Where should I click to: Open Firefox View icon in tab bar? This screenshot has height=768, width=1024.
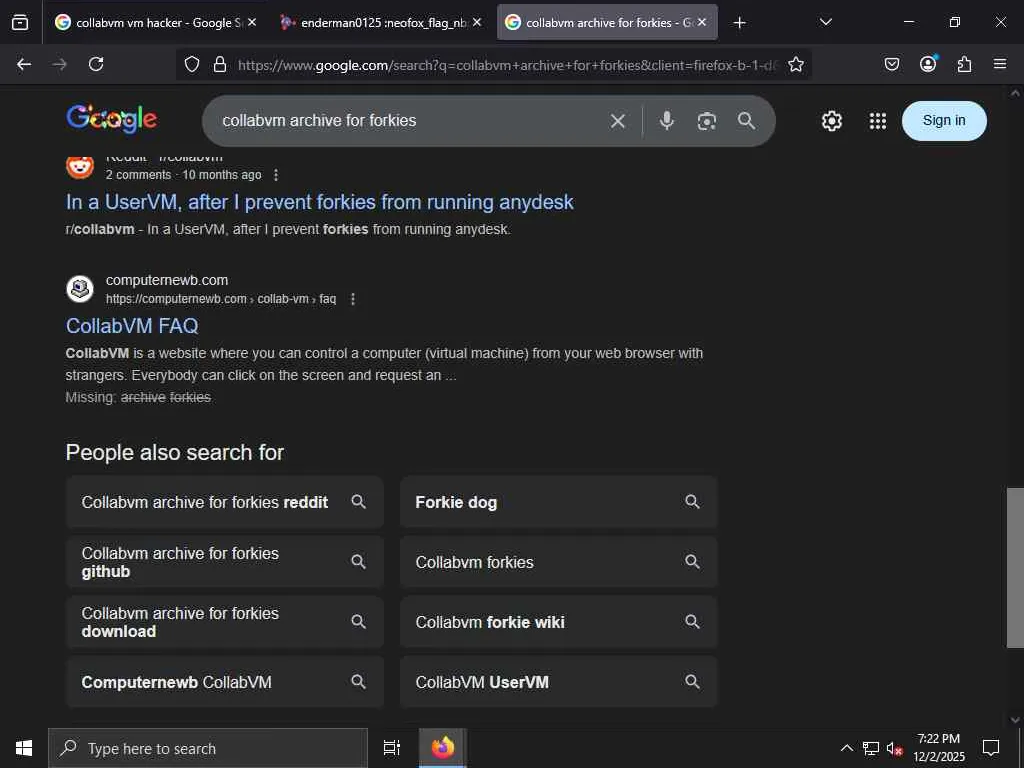point(20,22)
